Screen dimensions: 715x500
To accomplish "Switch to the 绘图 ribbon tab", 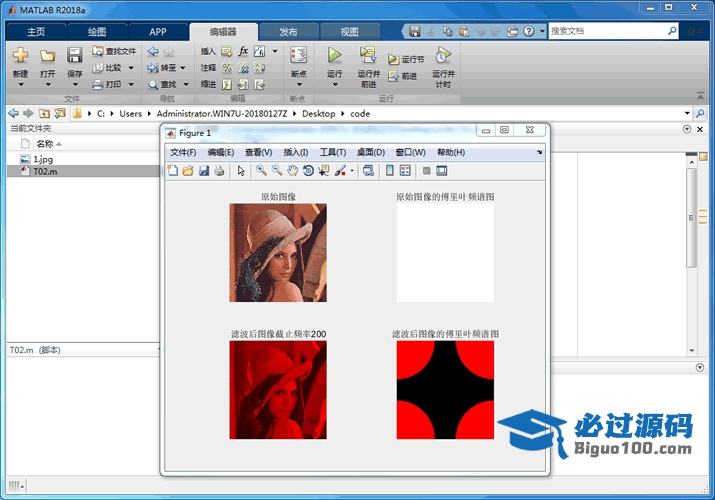I will (x=98, y=31).
